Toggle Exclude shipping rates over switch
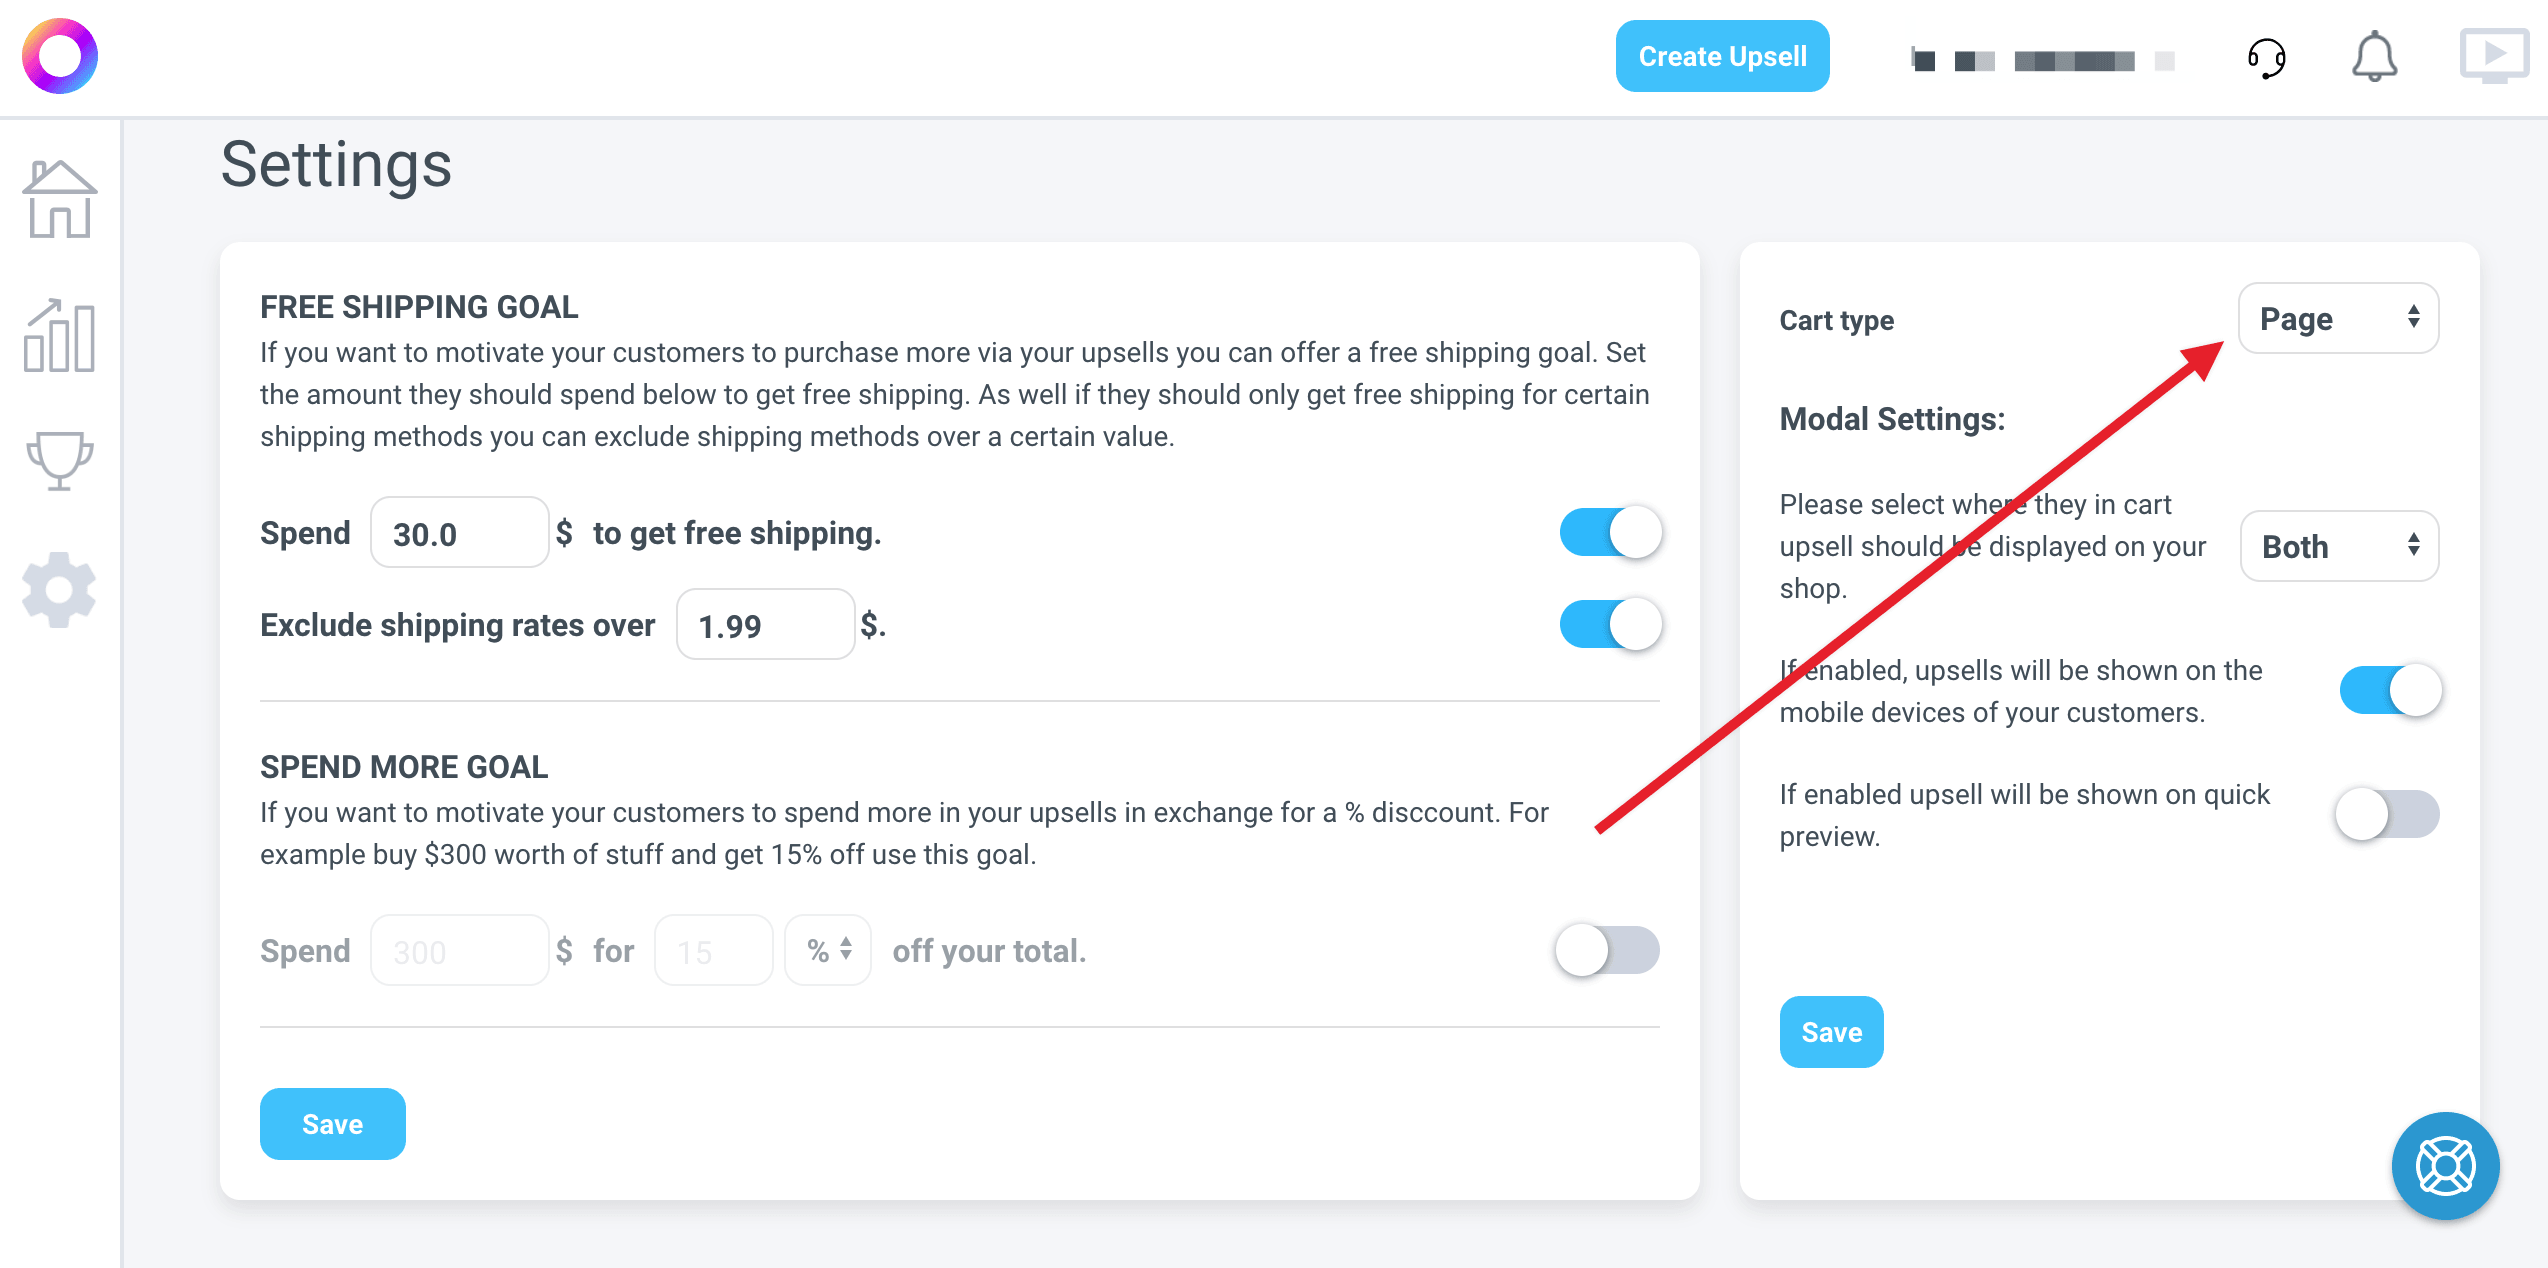This screenshot has width=2548, height=1268. coord(1610,624)
